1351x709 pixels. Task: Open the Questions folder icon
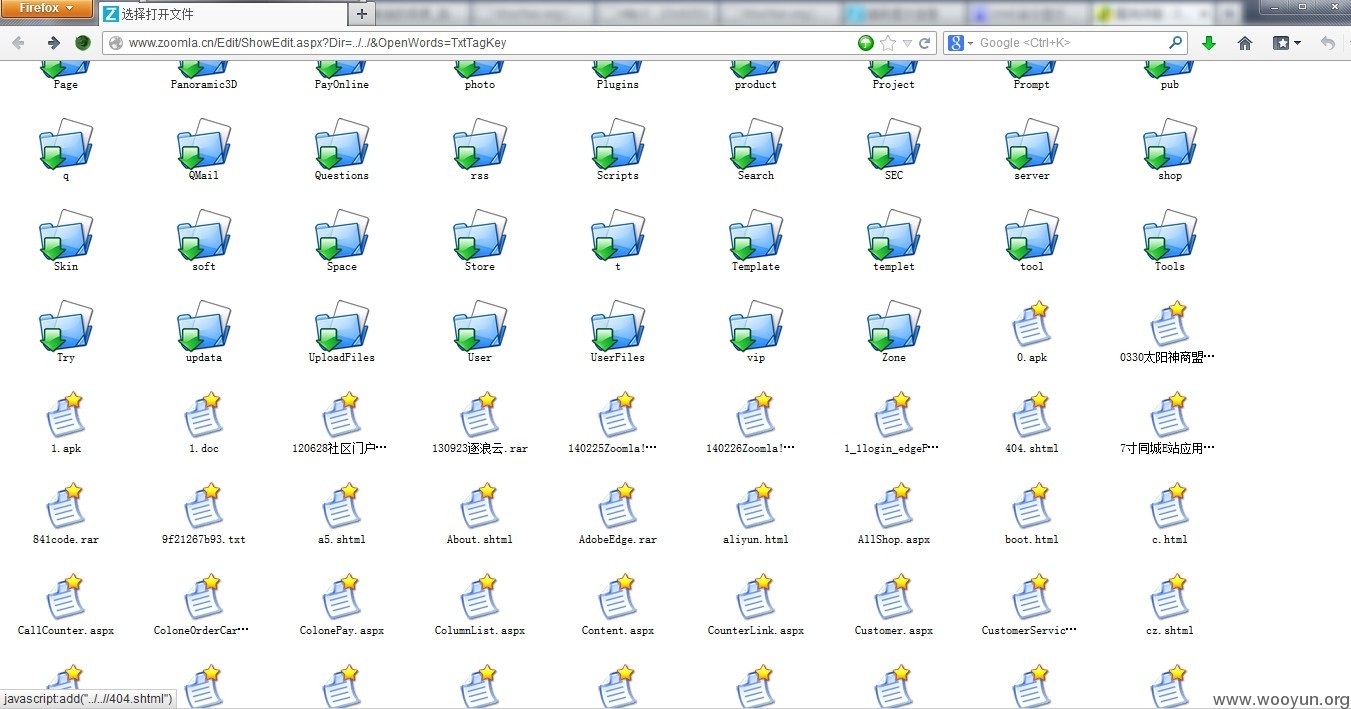click(x=342, y=145)
